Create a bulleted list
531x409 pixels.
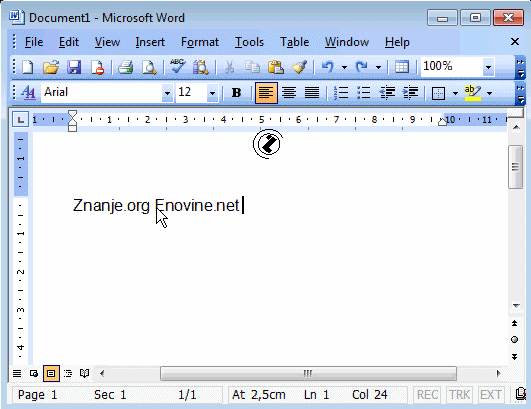pos(363,92)
